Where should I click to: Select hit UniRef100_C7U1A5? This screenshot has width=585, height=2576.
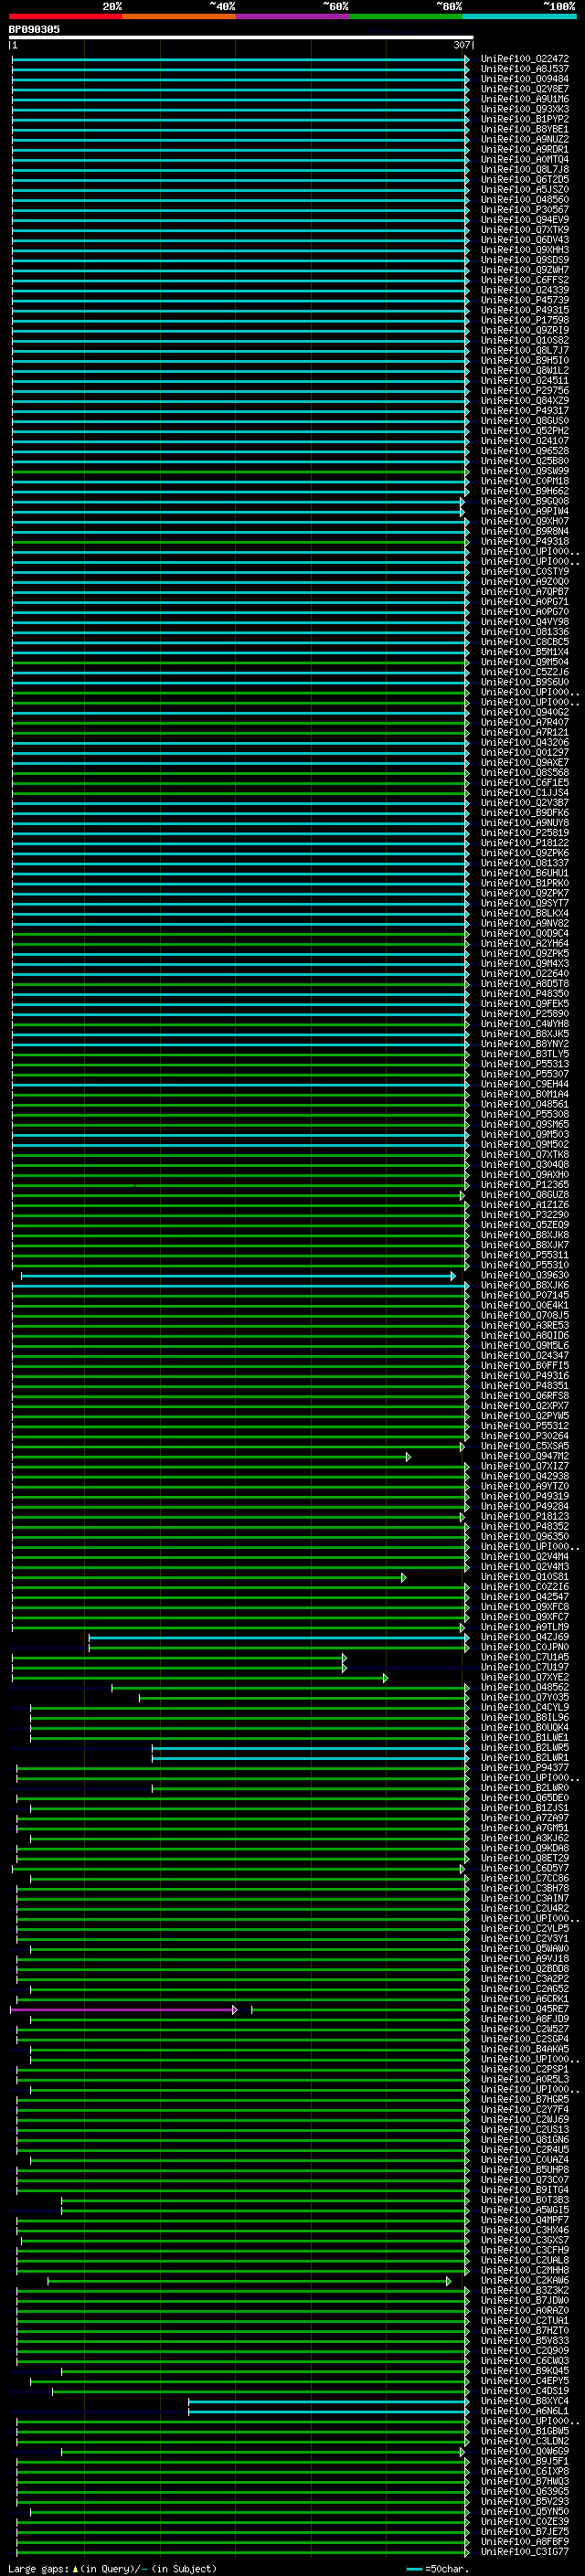click(x=525, y=1658)
